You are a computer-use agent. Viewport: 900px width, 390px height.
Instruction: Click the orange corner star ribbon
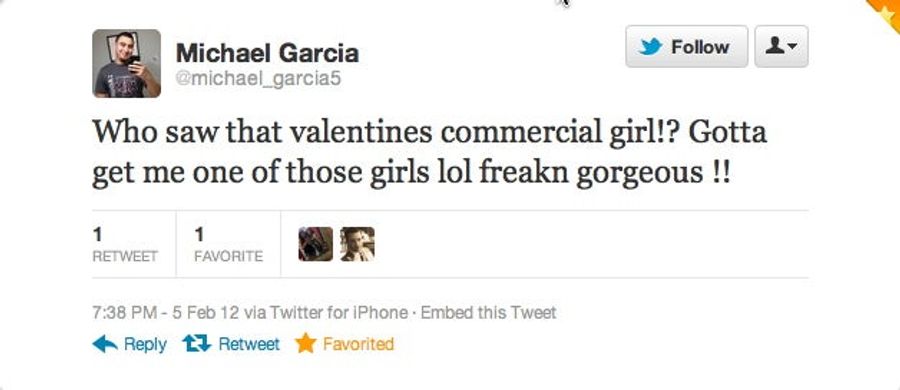pos(887,10)
